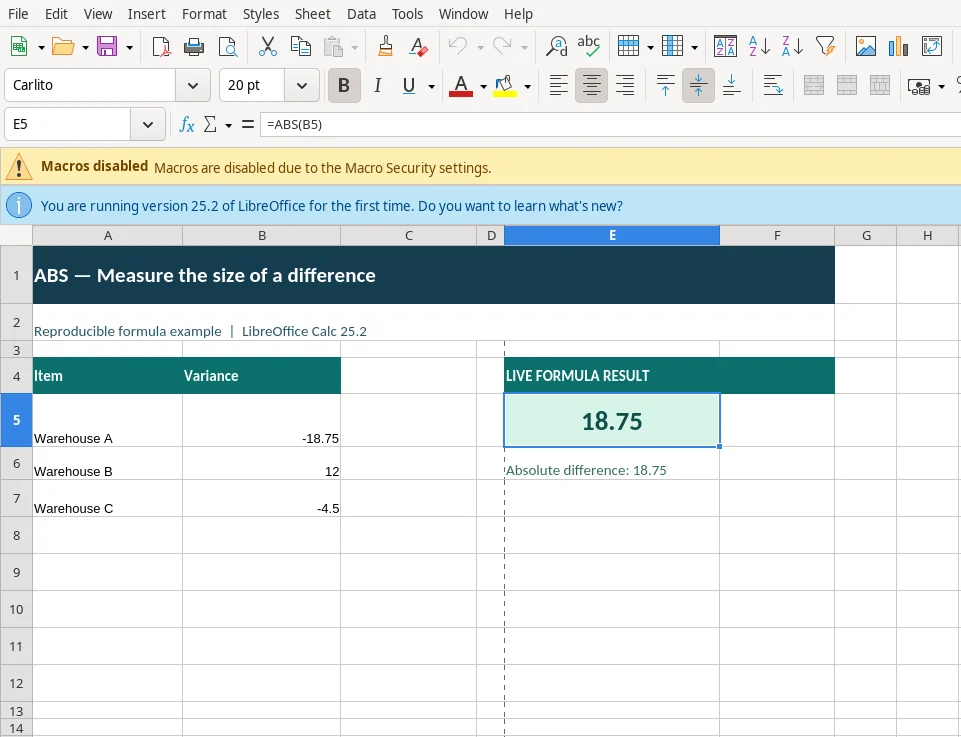The width and height of the screenshot is (961, 737).
Task: Select column E header
Action: (612, 235)
